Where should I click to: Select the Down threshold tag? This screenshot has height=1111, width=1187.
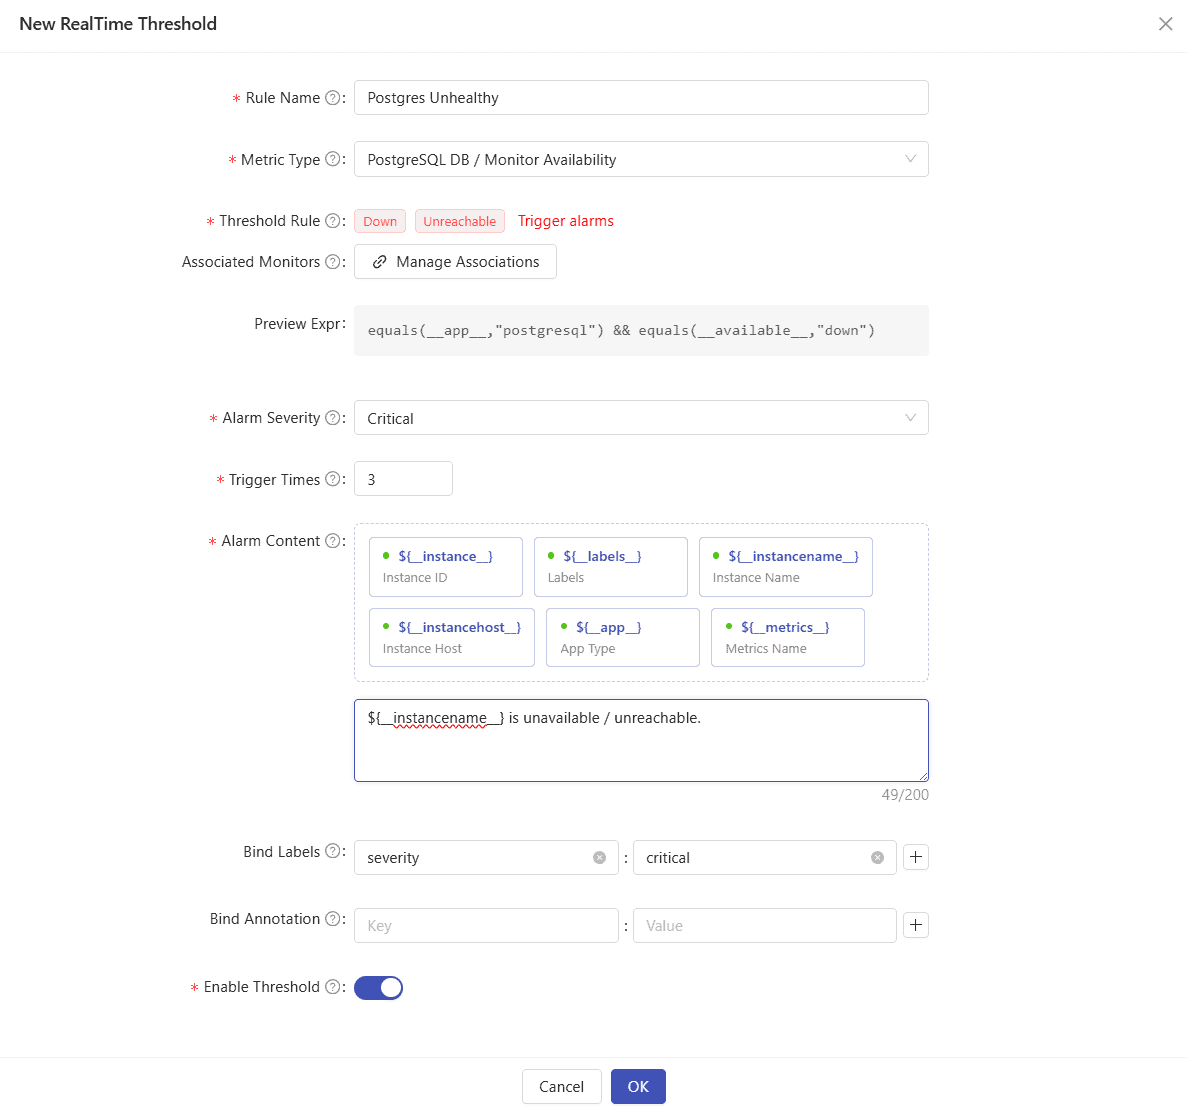tap(380, 221)
